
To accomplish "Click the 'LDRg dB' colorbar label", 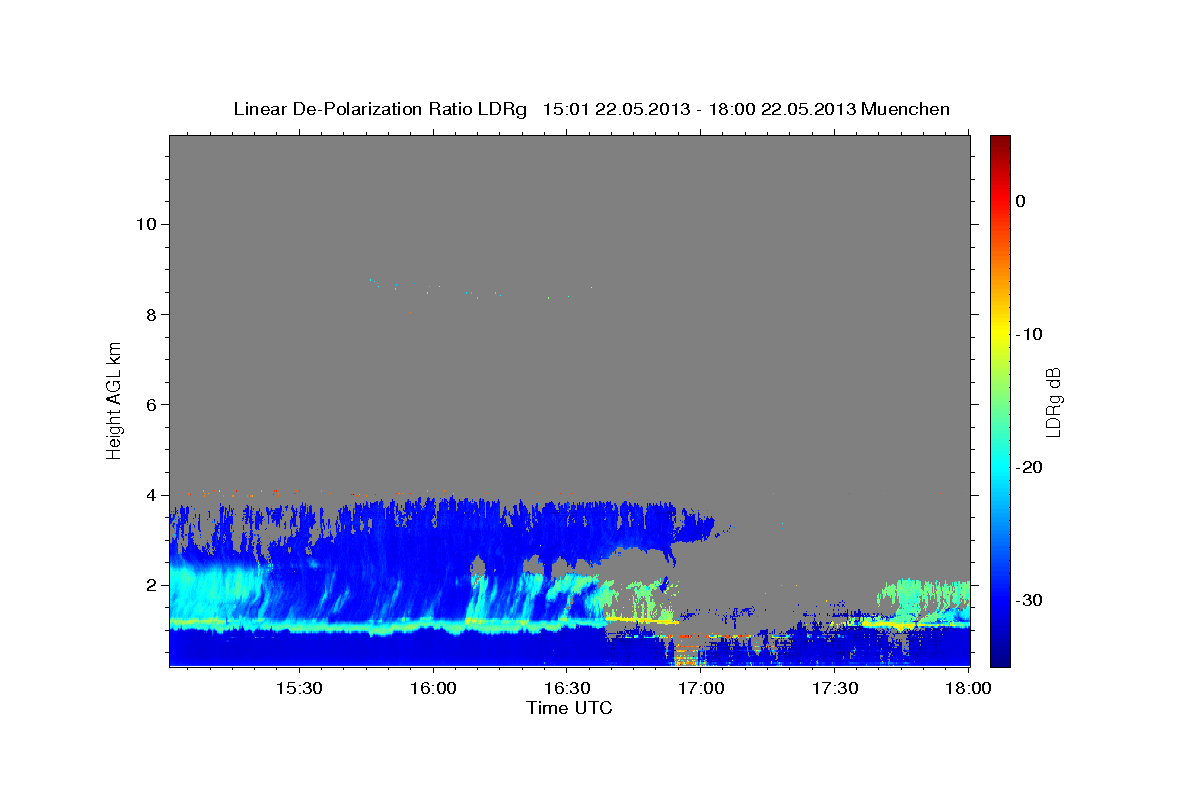I will coord(1052,402).
